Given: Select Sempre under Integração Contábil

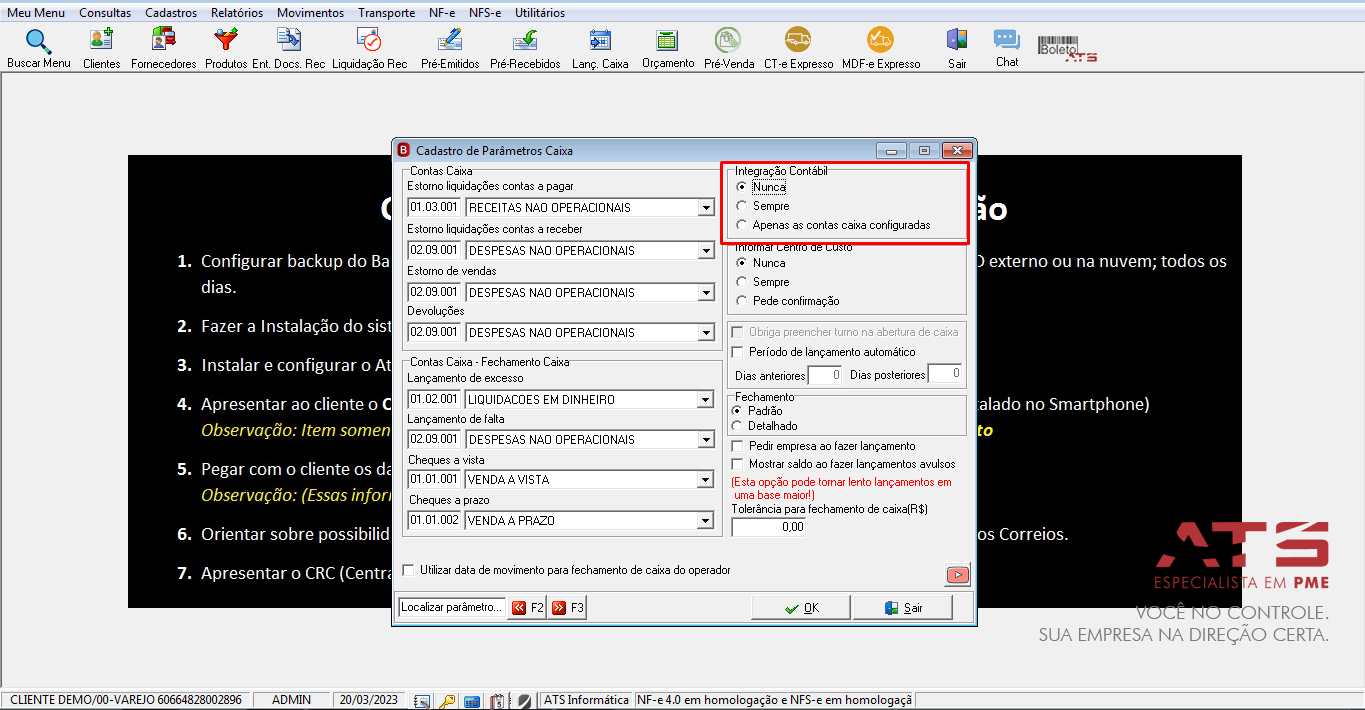Looking at the screenshot, I should (741, 206).
